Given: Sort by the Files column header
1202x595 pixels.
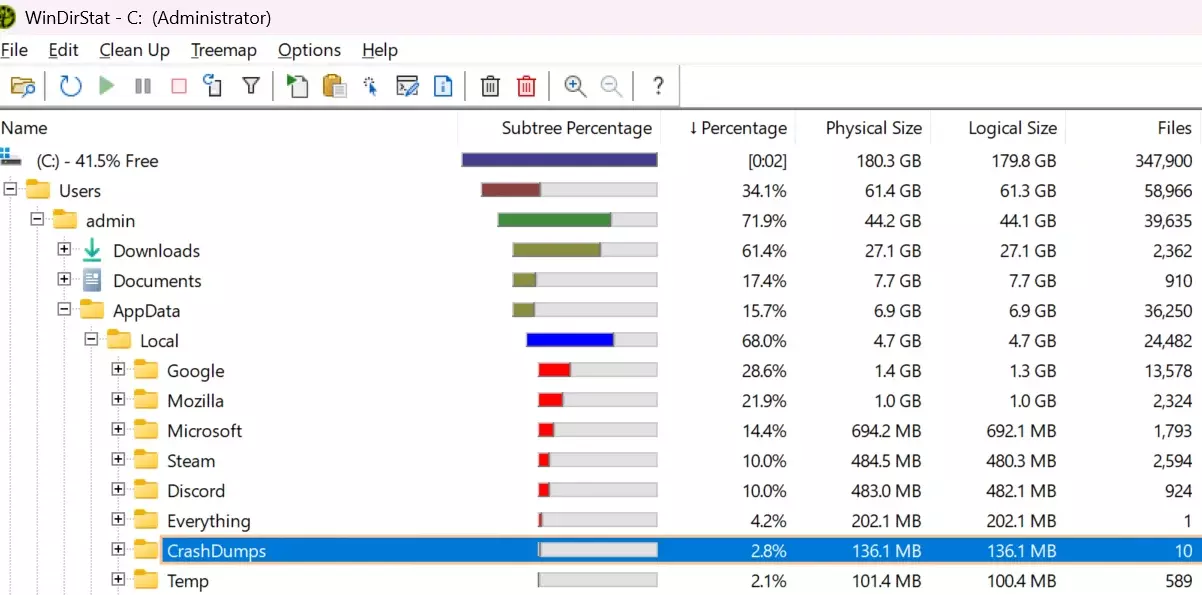Looking at the screenshot, I should 1133,128.
